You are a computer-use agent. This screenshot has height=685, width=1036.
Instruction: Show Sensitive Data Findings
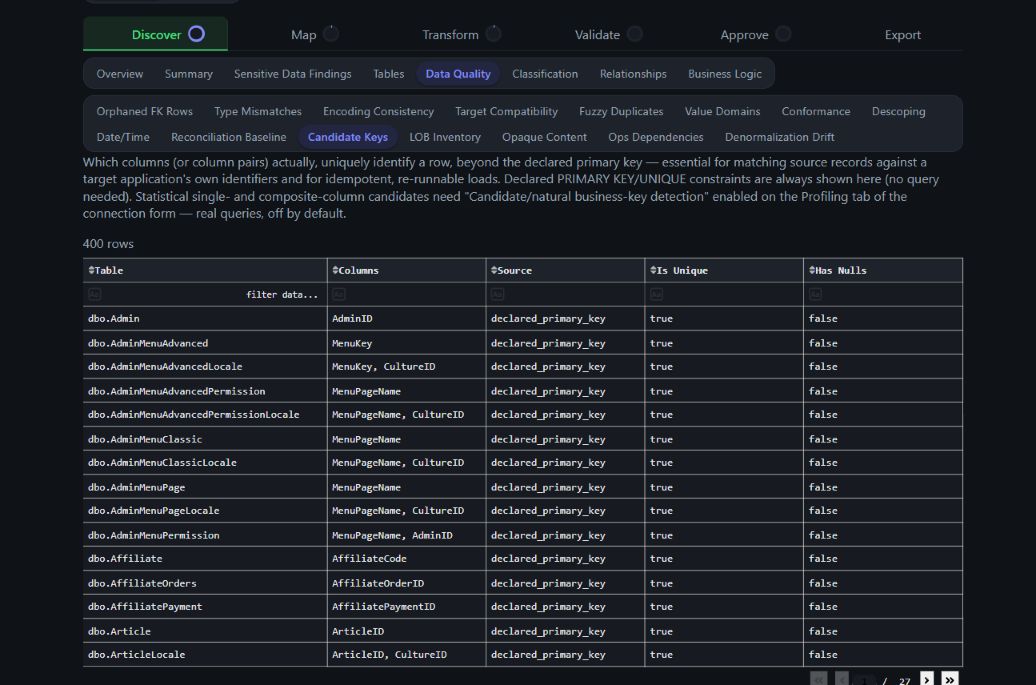(292, 74)
